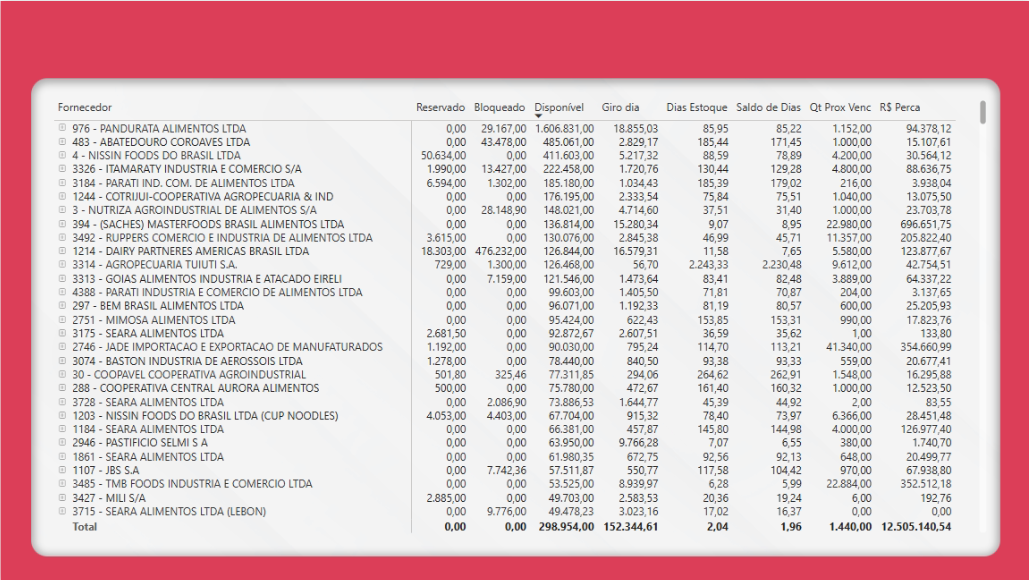
Task: Expand the 1861 - SEARA ALIMENTOS LTDA row
Action: coord(62,456)
